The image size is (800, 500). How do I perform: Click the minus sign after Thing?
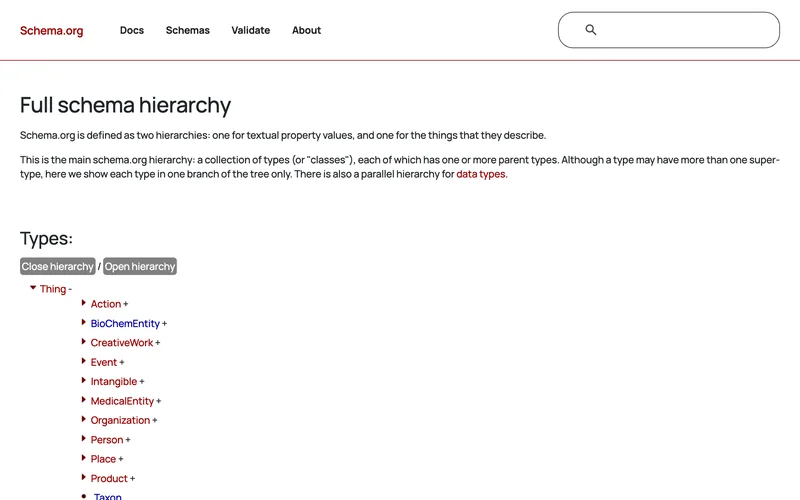coord(70,289)
